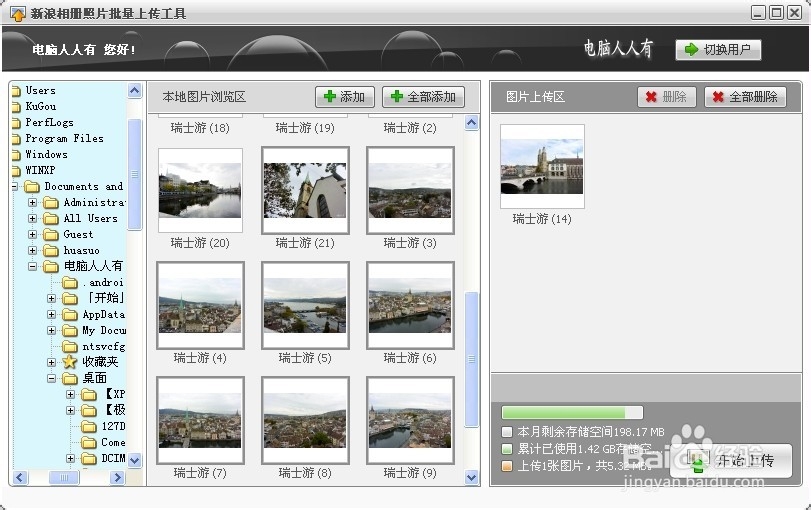Screen dimensions: 811x510
Task: Select the 瑞士游 (5) thumbnail
Action: 305,305
